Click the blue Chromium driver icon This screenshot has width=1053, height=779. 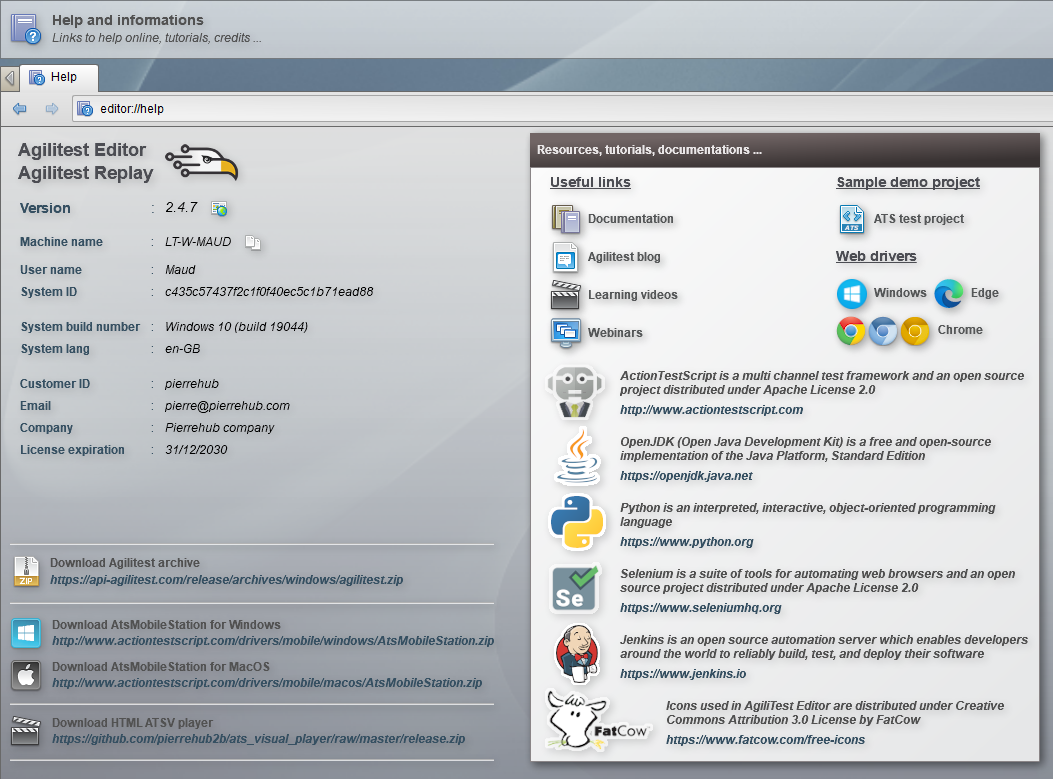883,331
